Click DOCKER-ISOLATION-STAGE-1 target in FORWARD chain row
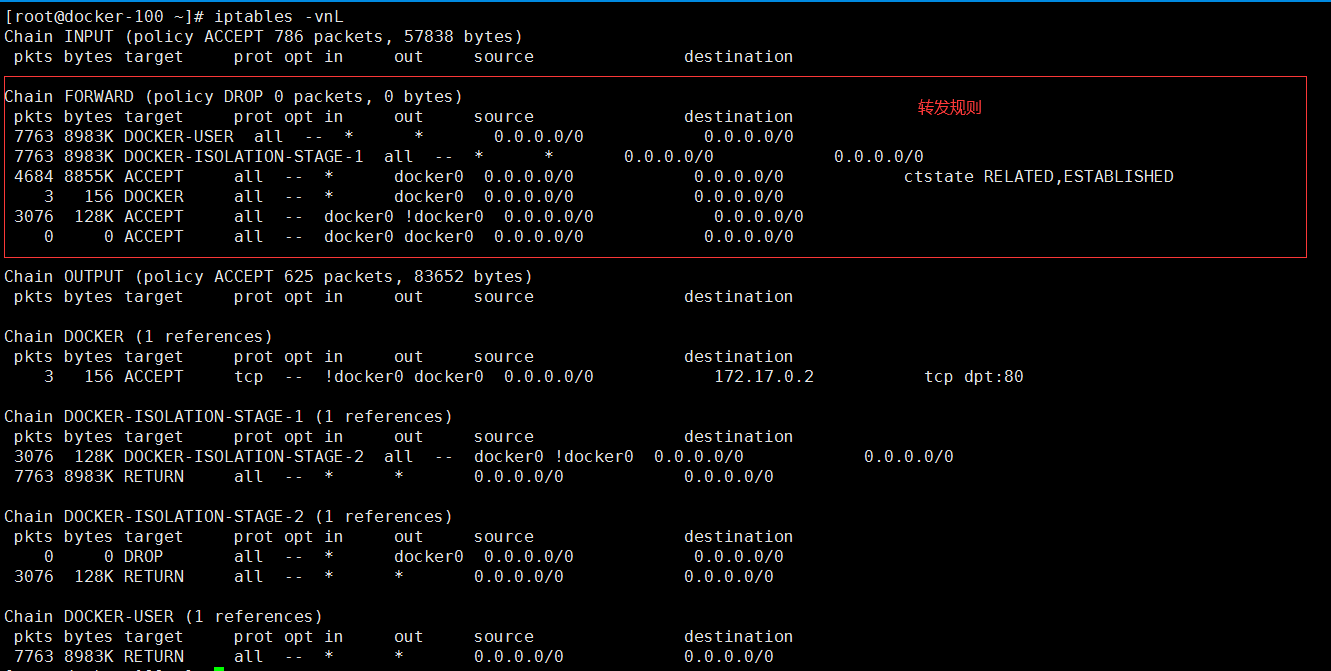 point(244,157)
